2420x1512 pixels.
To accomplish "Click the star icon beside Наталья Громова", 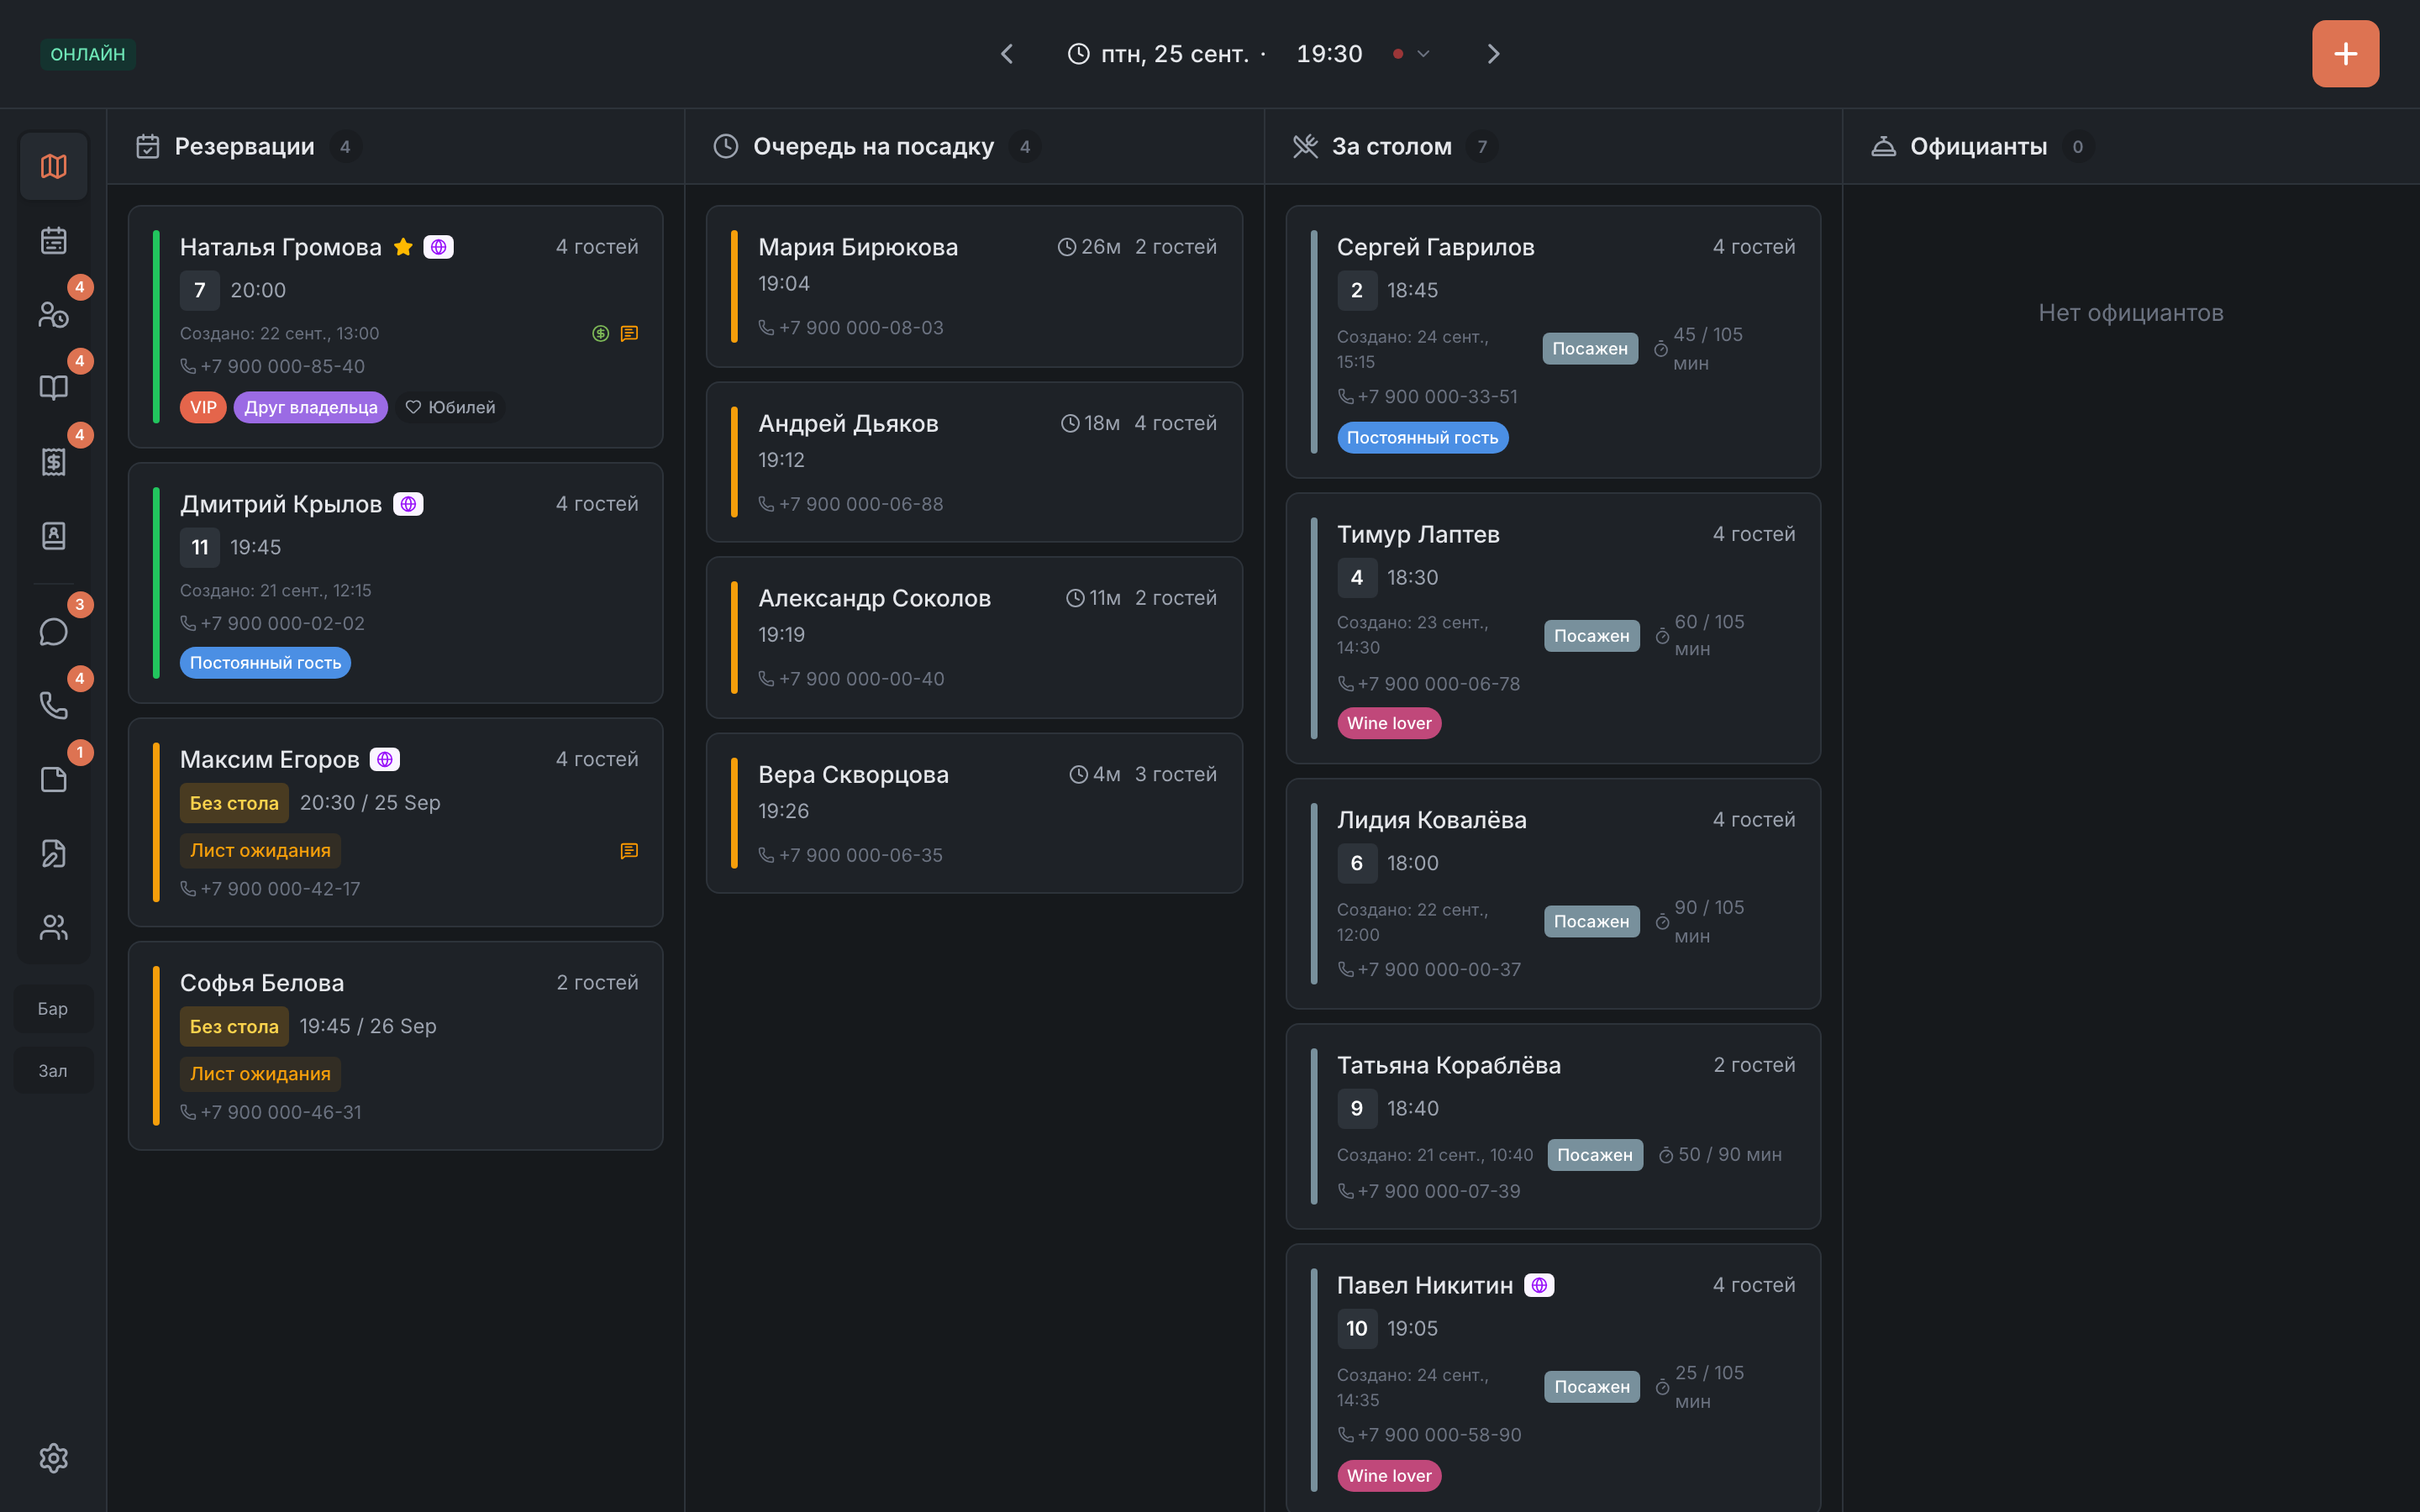I will click(403, 247).
